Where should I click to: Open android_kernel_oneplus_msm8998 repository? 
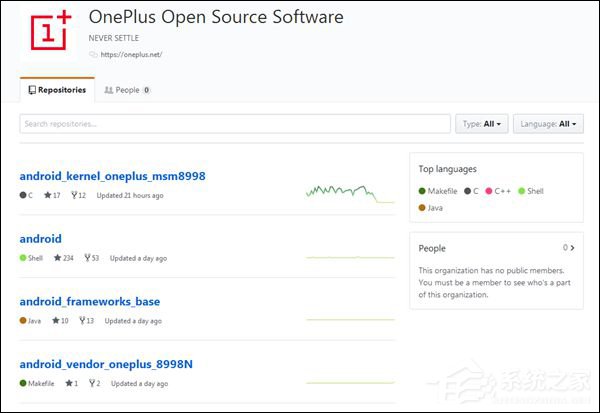pos(112,176)
